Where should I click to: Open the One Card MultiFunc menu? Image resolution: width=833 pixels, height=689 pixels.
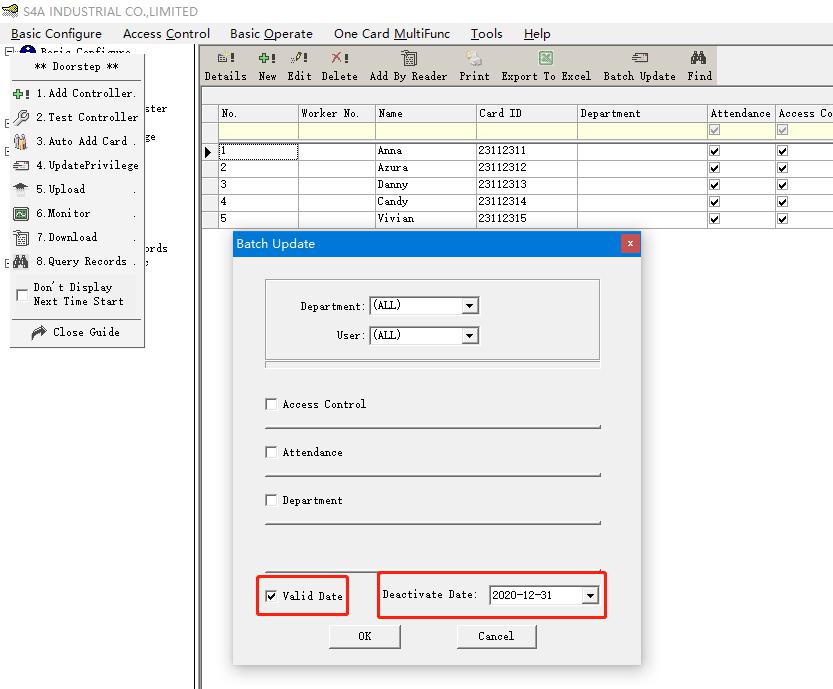point(391,34)
